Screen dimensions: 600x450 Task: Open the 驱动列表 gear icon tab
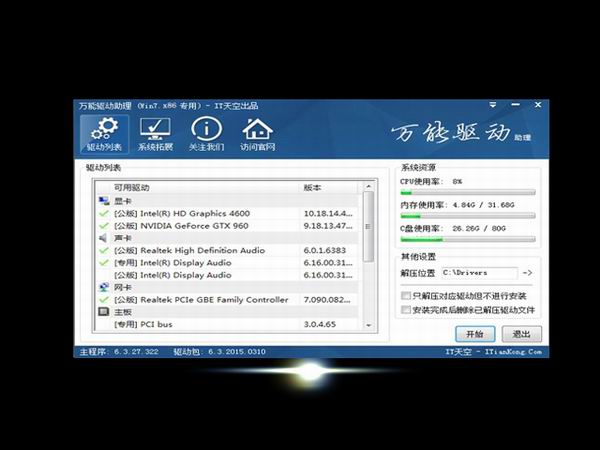[104, 134]
